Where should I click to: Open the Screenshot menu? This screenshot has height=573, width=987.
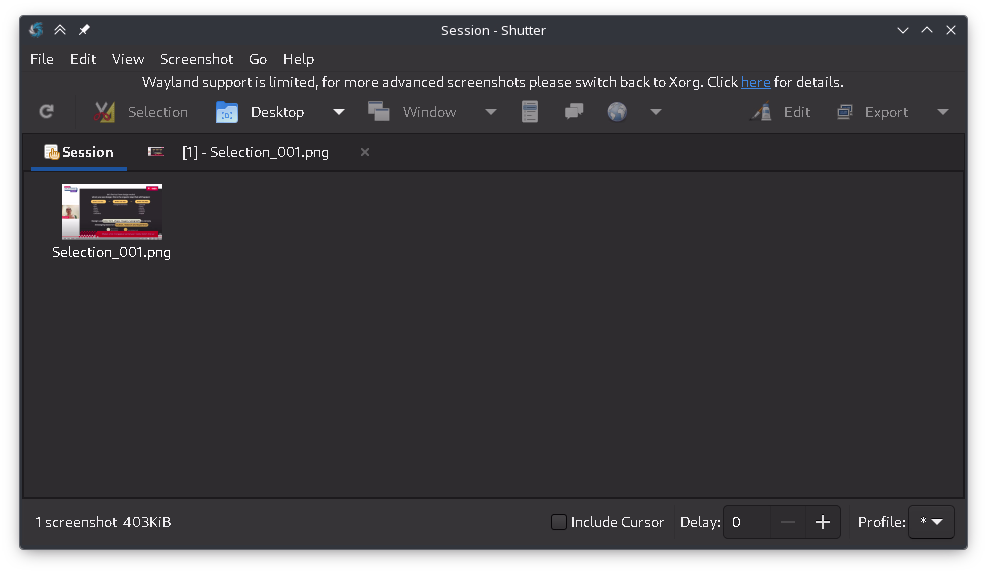coord(196,59)
